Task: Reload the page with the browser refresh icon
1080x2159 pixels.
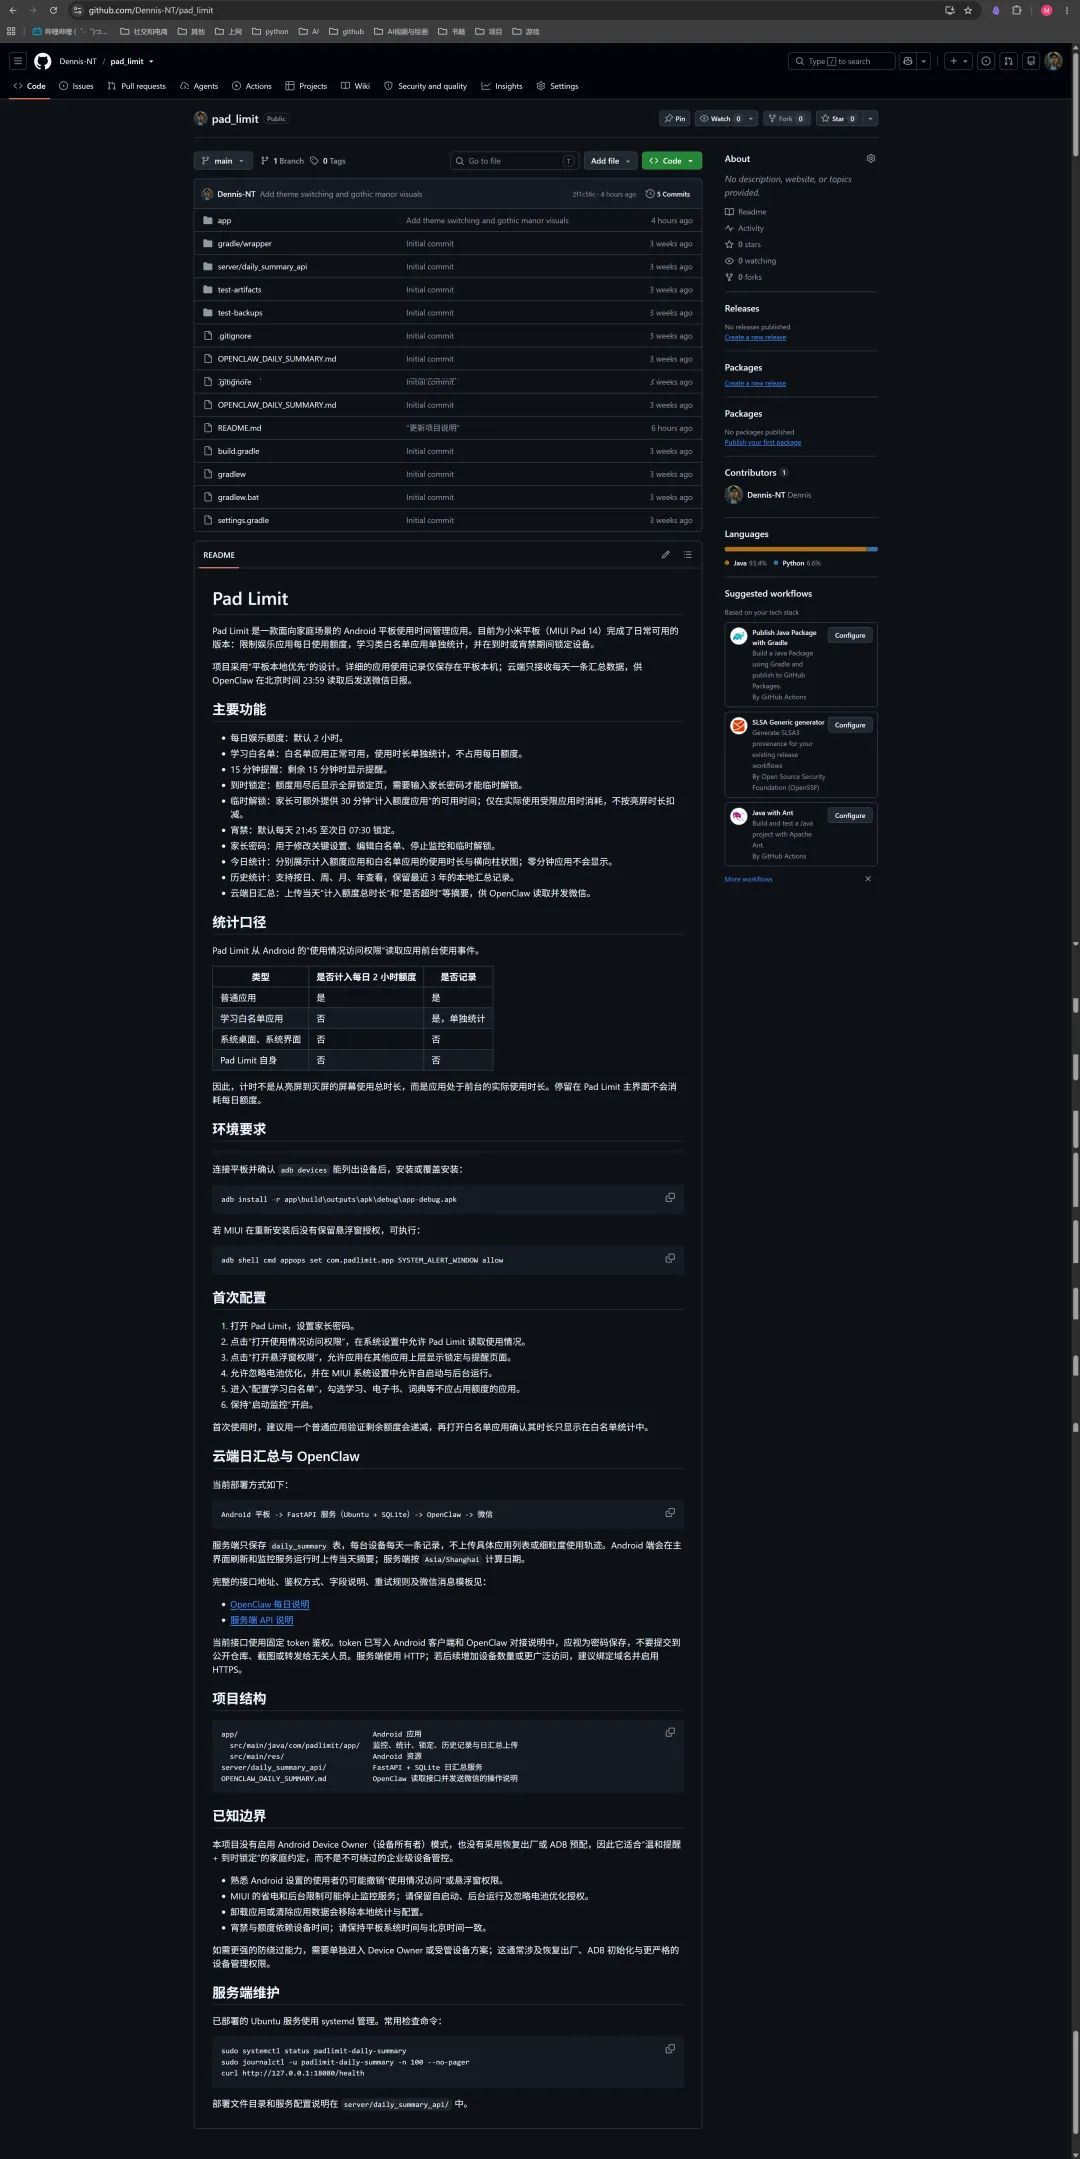Action: coord(53,10)
